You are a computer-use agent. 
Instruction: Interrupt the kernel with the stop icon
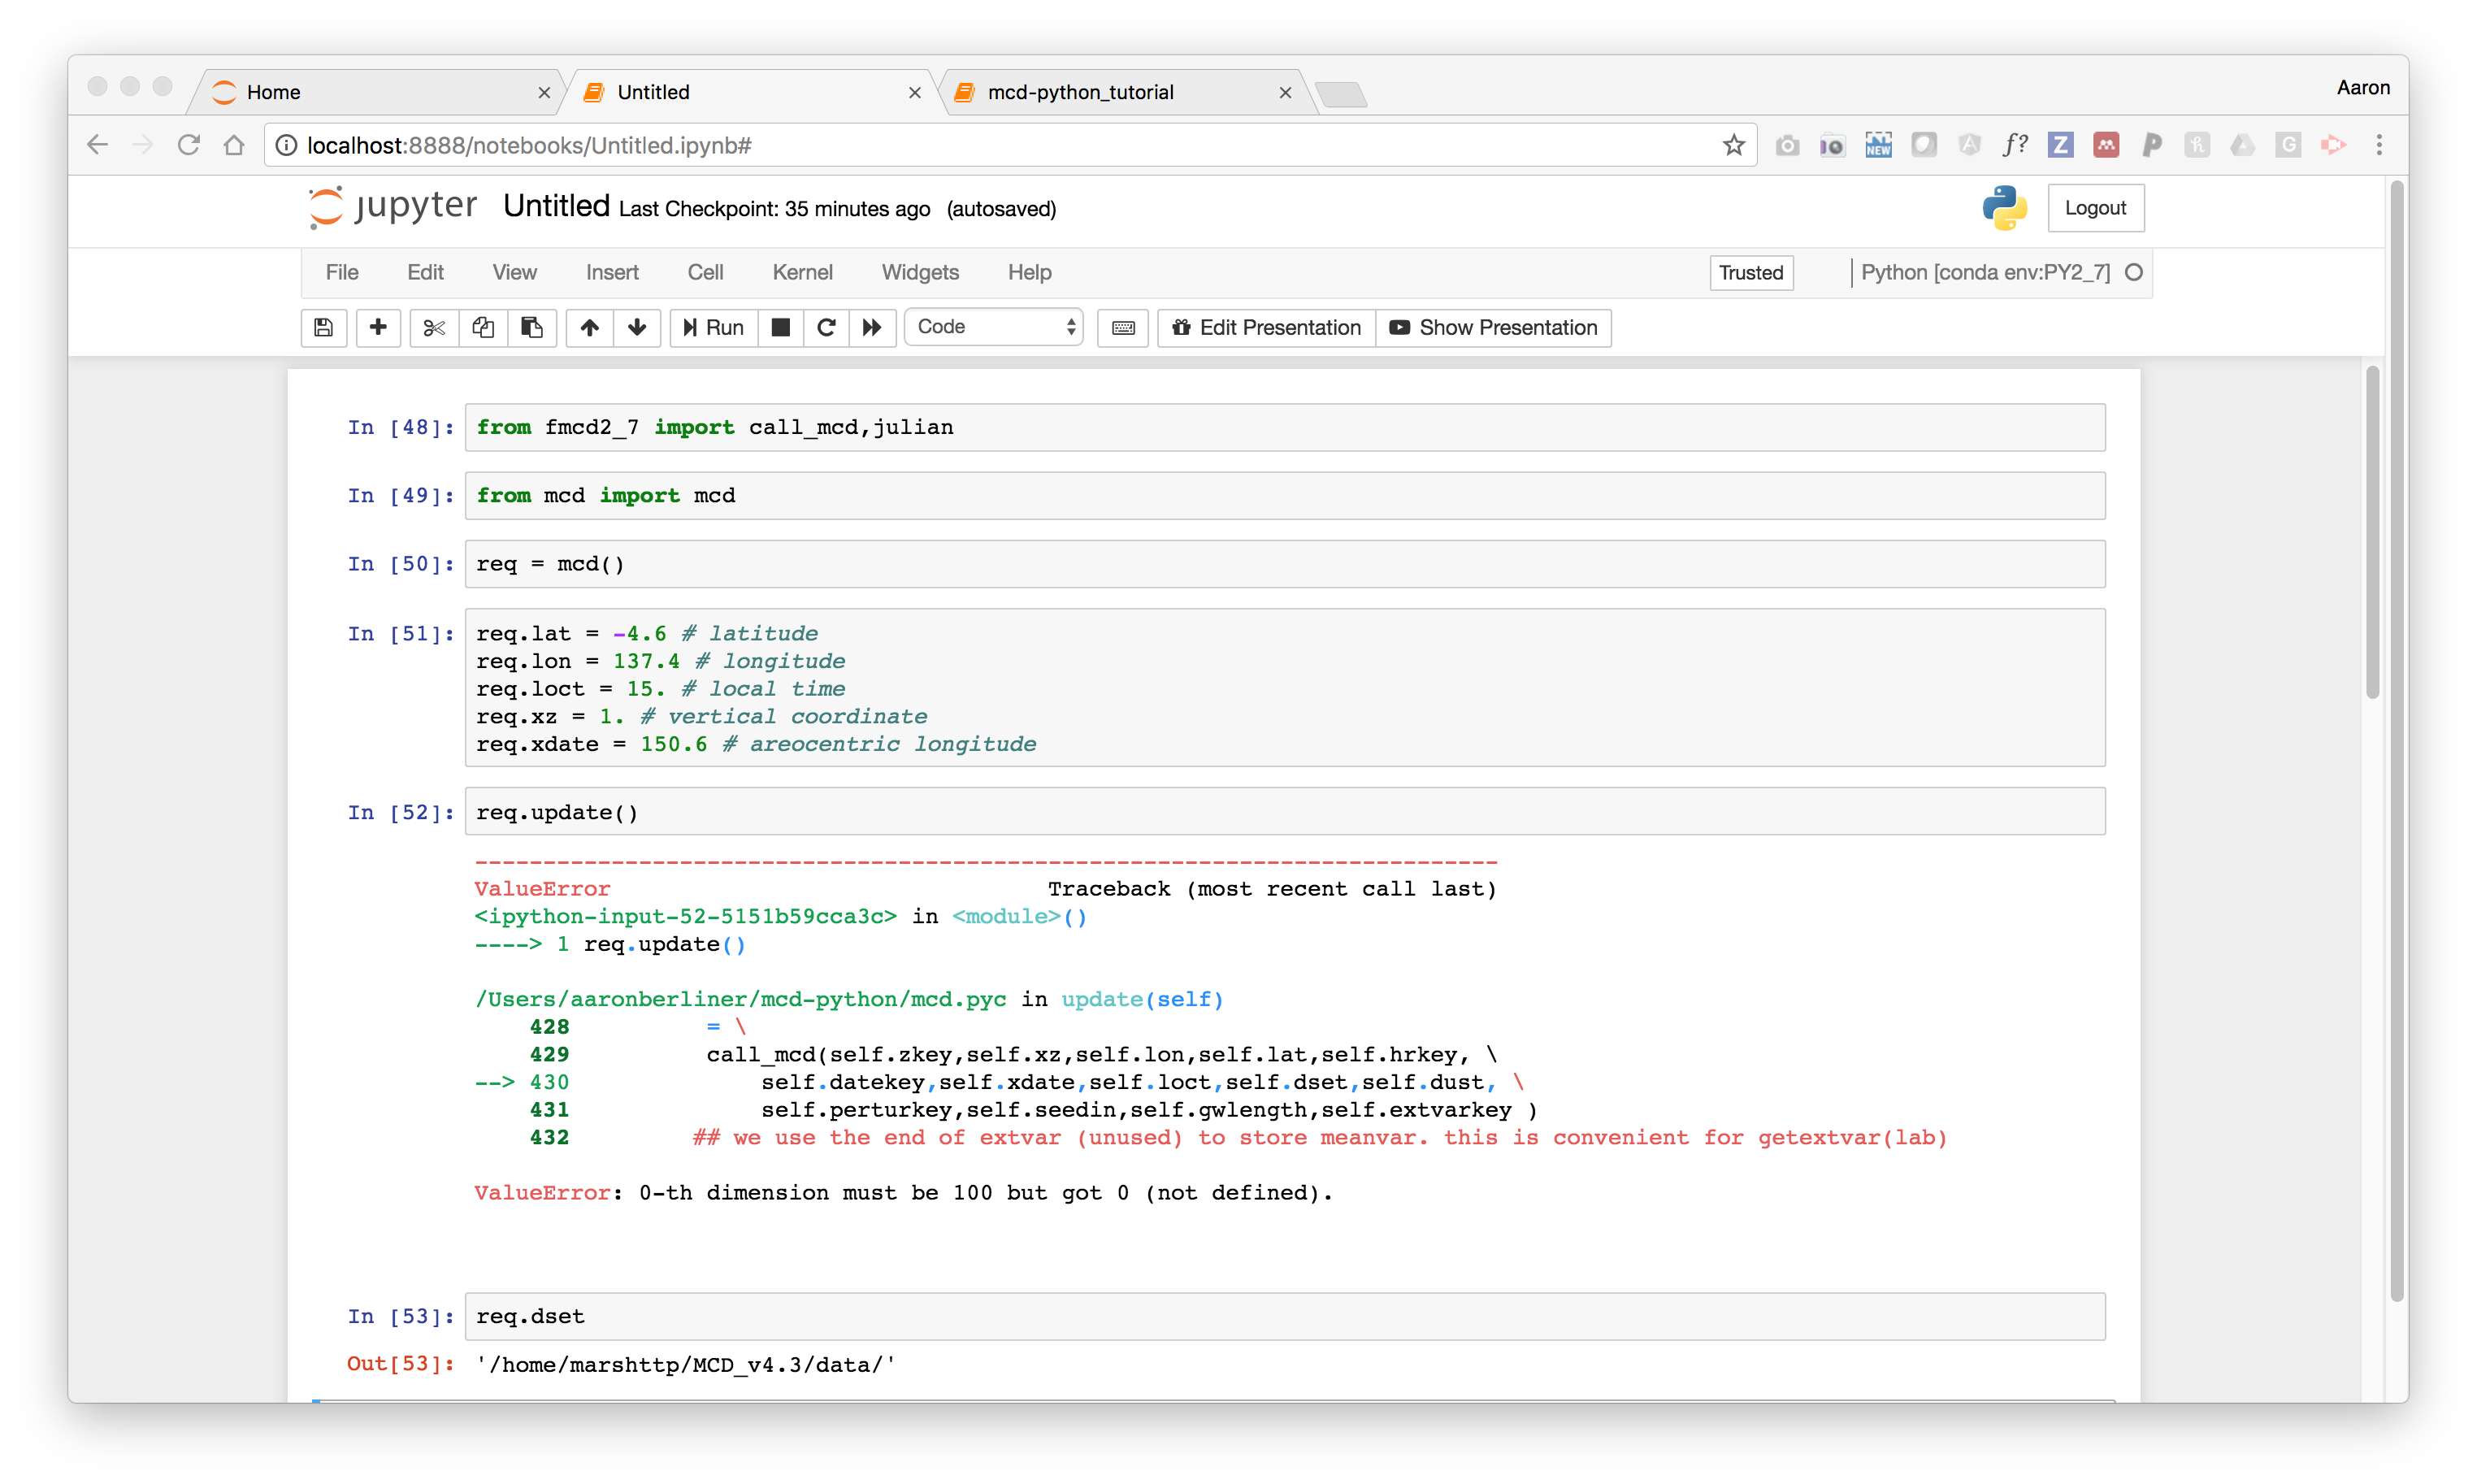coord(780,327)
